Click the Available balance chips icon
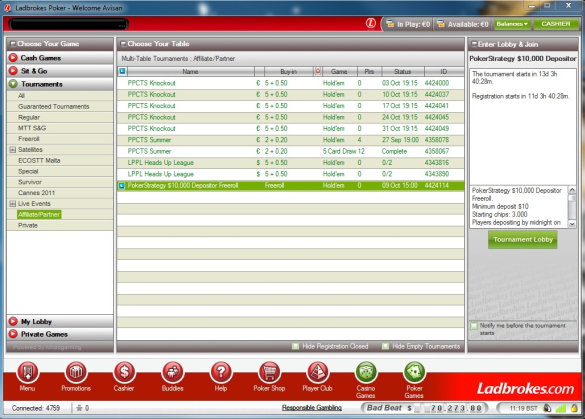The image size is (585, 419). [x=441, y=24]
